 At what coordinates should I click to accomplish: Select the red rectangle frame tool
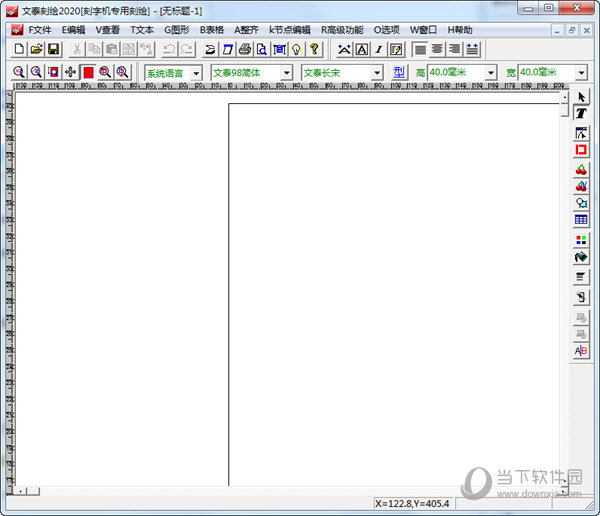click(x=581, y=150)
